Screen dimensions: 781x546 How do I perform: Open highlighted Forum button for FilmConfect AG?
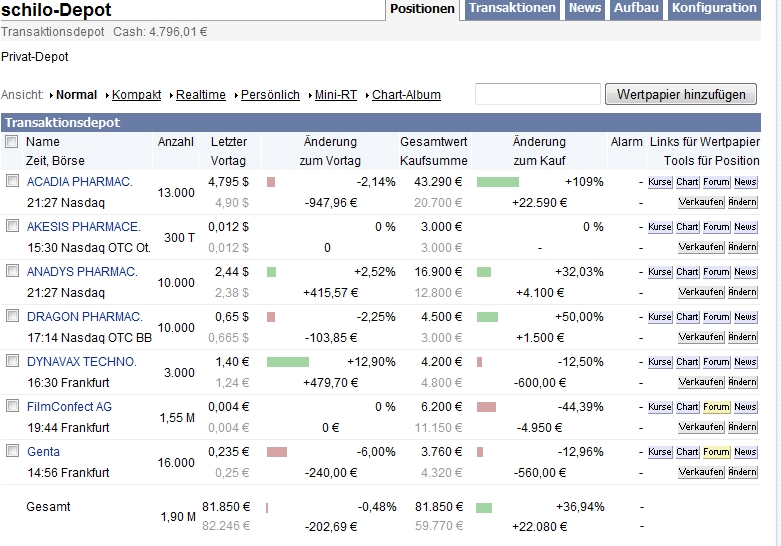pyautogui.click(x=716, y=407)
